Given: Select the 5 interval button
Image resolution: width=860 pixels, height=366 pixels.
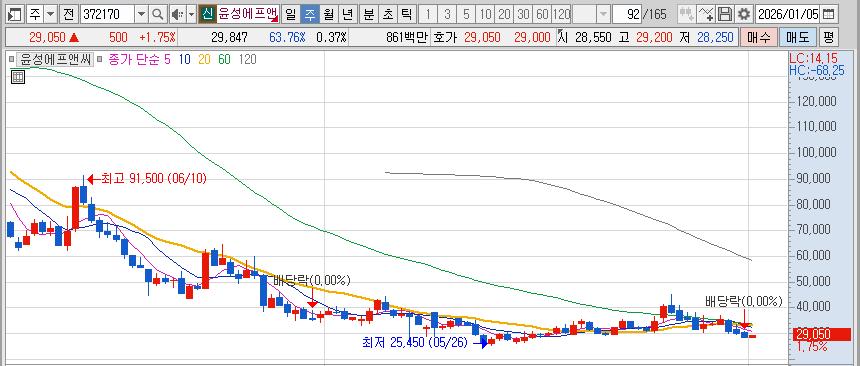Looking at the screenshot, I should (466, 14).
